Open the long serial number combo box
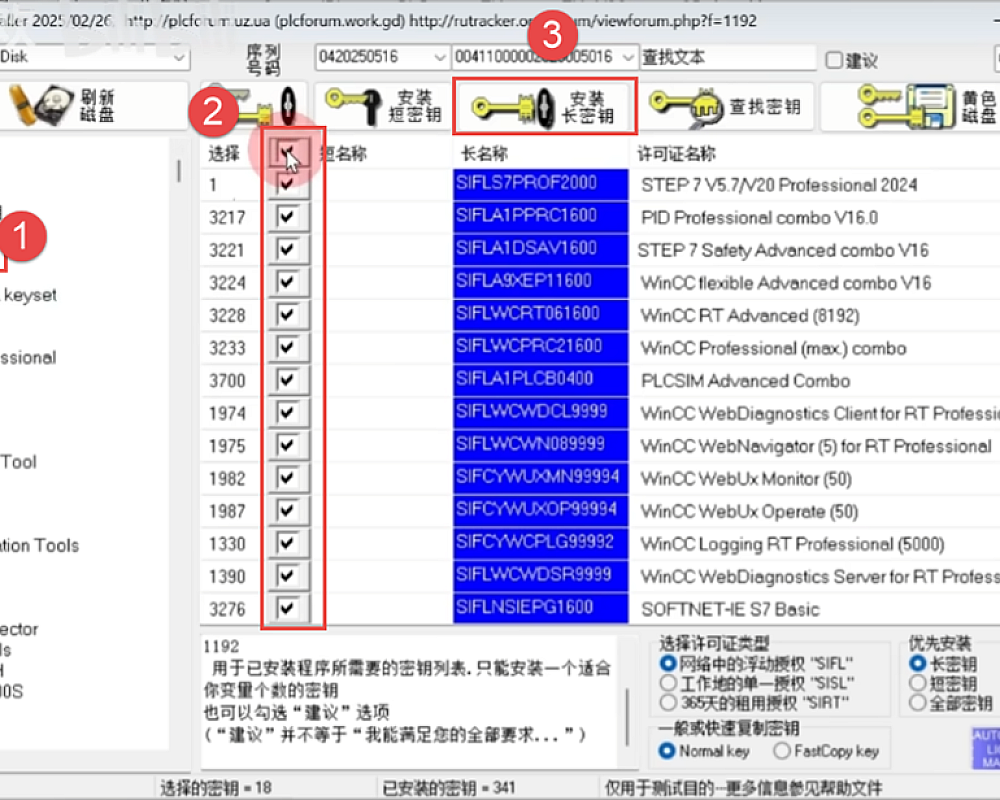 627,57
